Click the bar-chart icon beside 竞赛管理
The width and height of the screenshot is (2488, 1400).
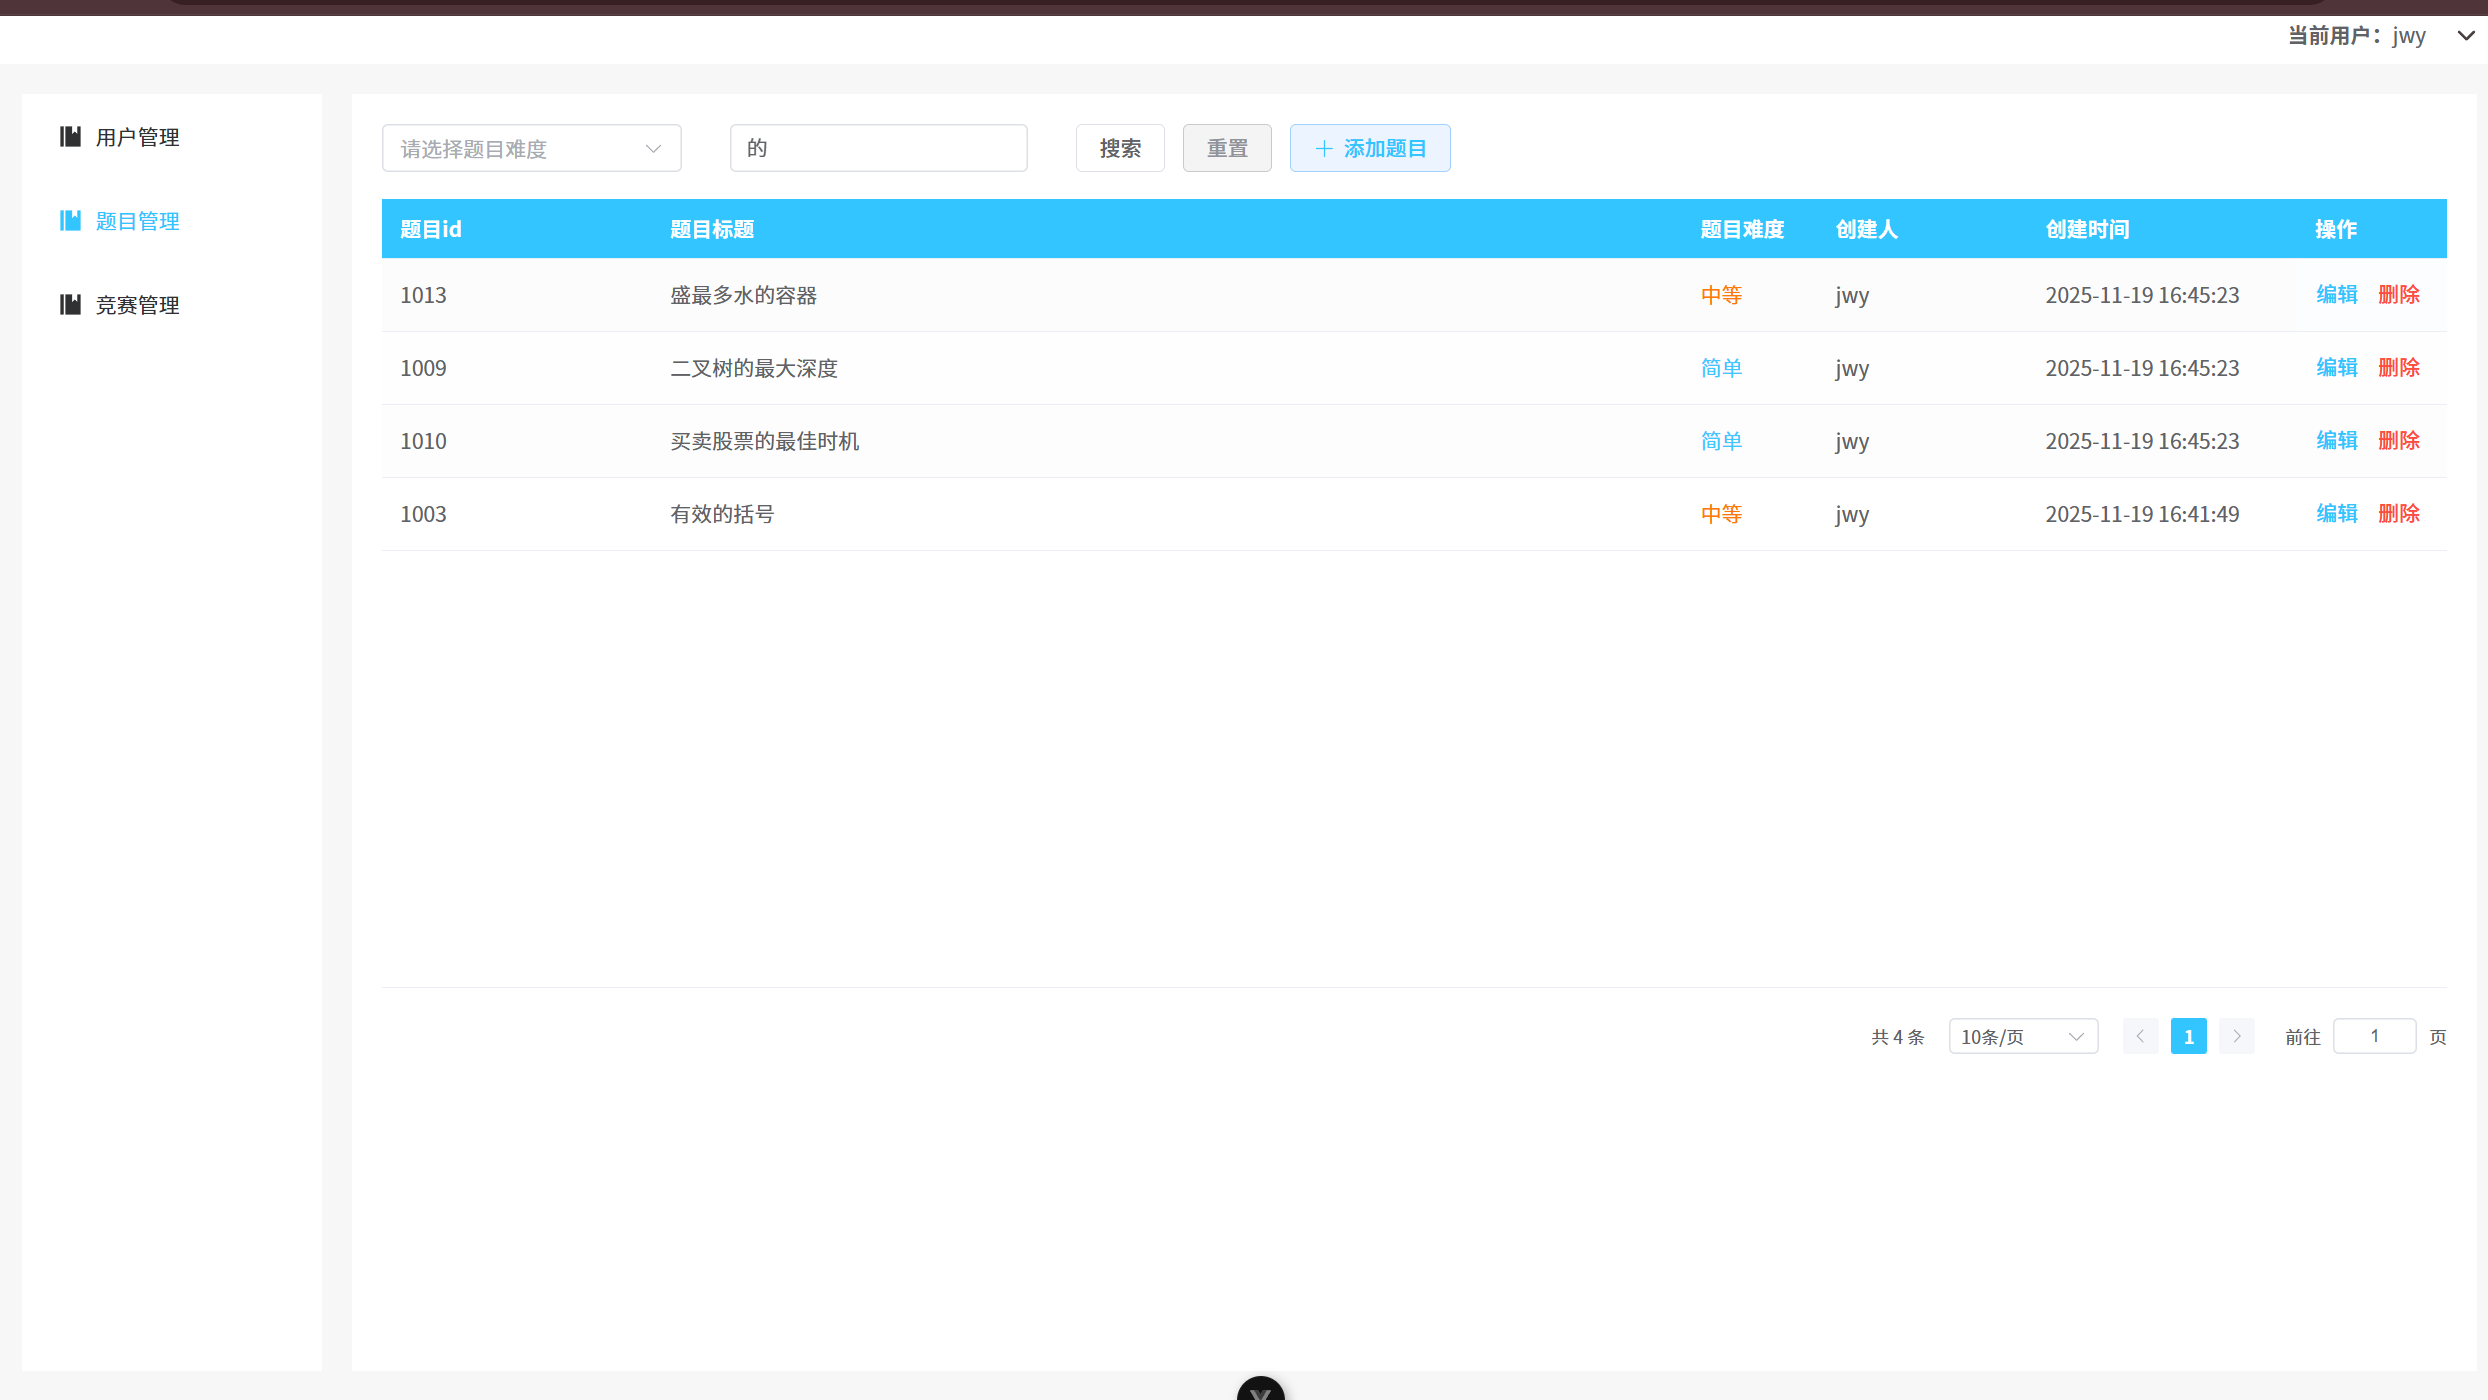(70, 304)
